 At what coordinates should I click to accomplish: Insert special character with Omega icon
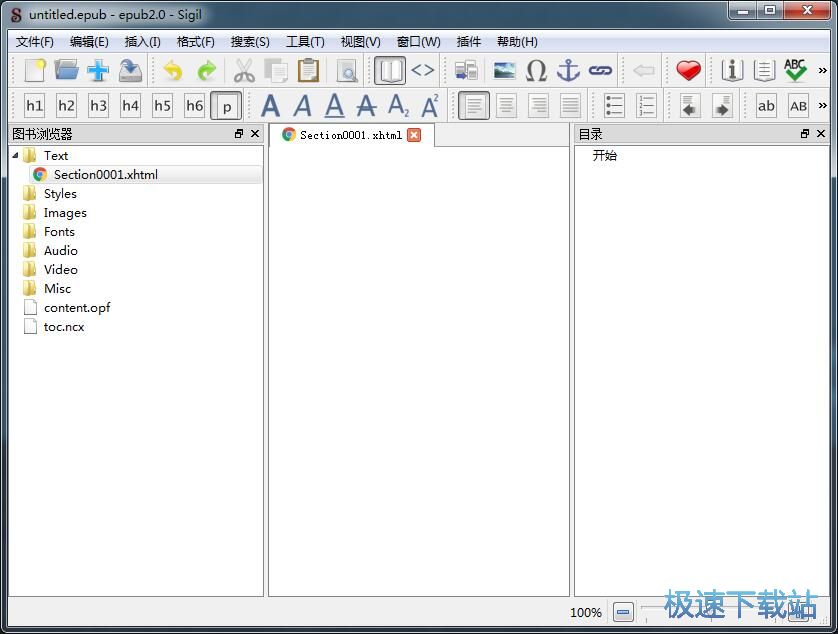[536, 70]
